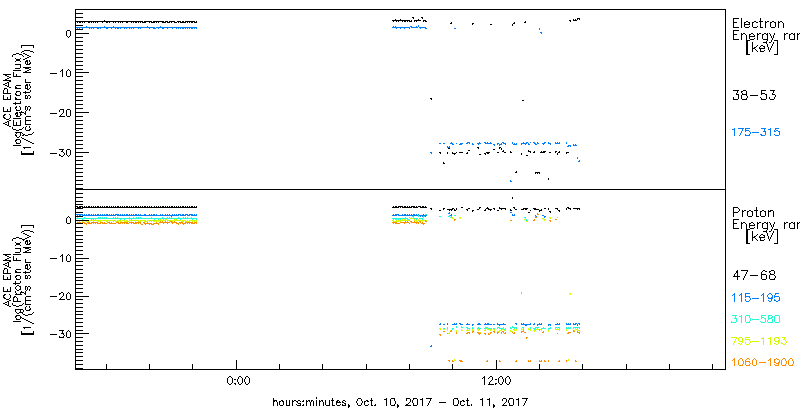Click the 0:00 time axis label
This screenshot has height=410, width=800.
pyautogui.click(x=237, y=380)
